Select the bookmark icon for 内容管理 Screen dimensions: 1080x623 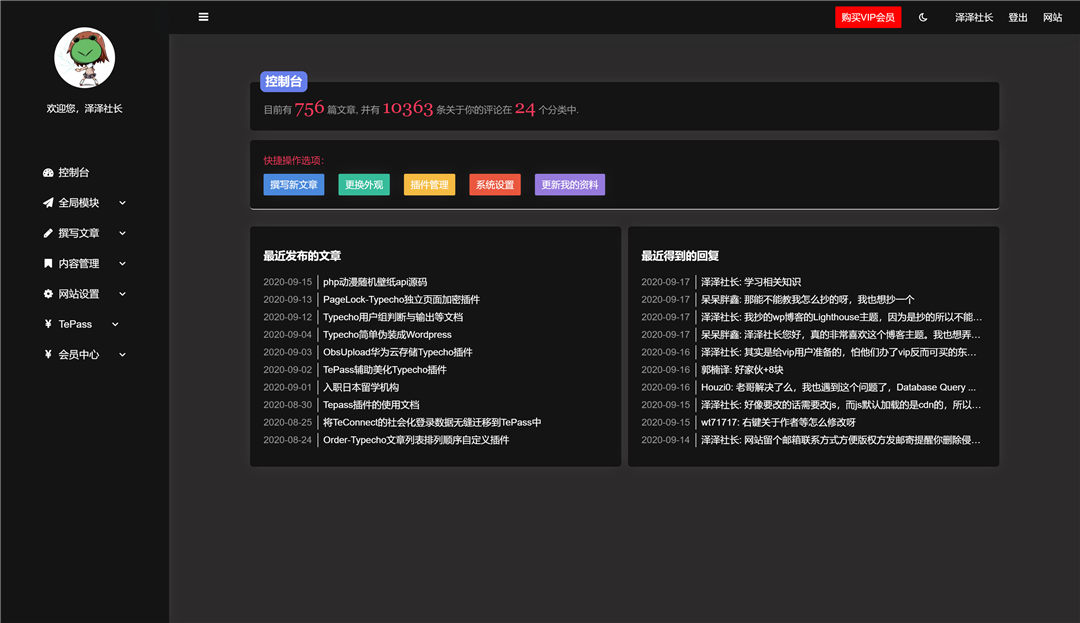pyautogui.click(x=48, y=263)
